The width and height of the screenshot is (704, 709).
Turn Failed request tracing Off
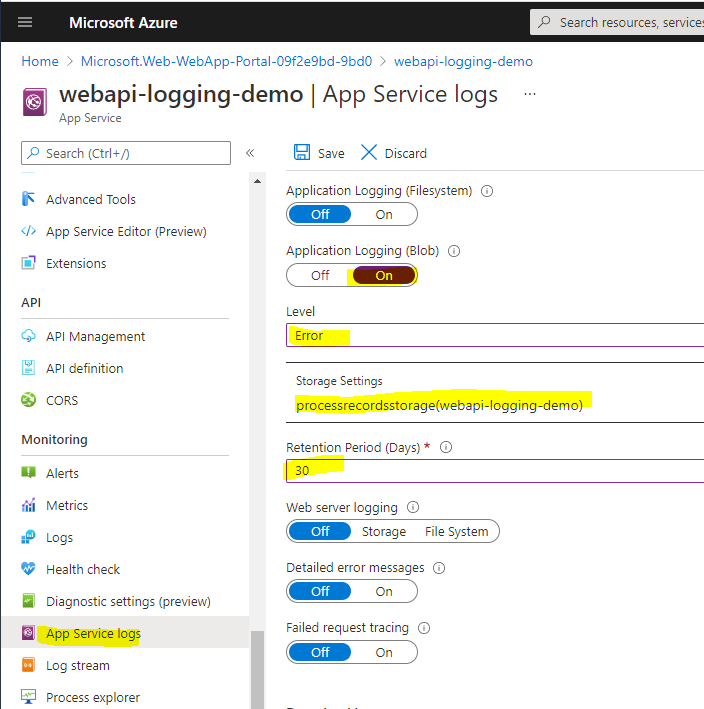320,652
